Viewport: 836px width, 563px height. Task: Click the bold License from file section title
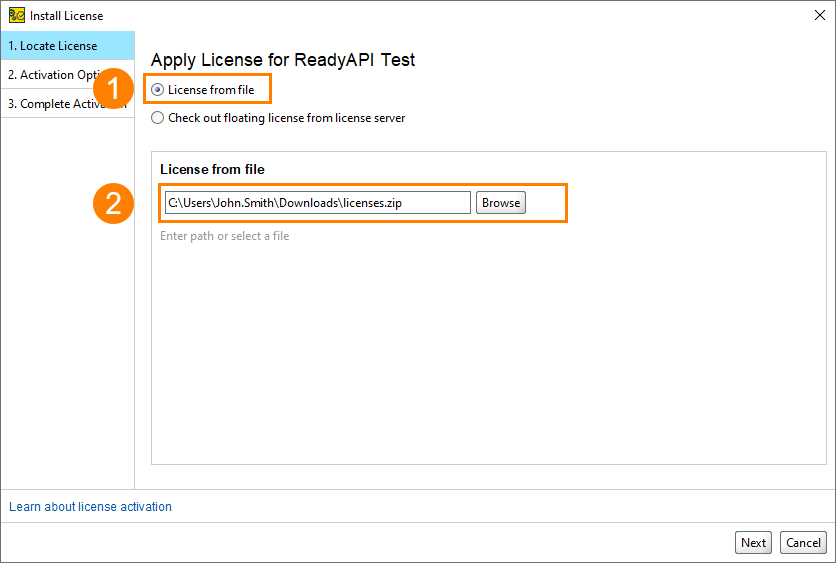[212, 170]
